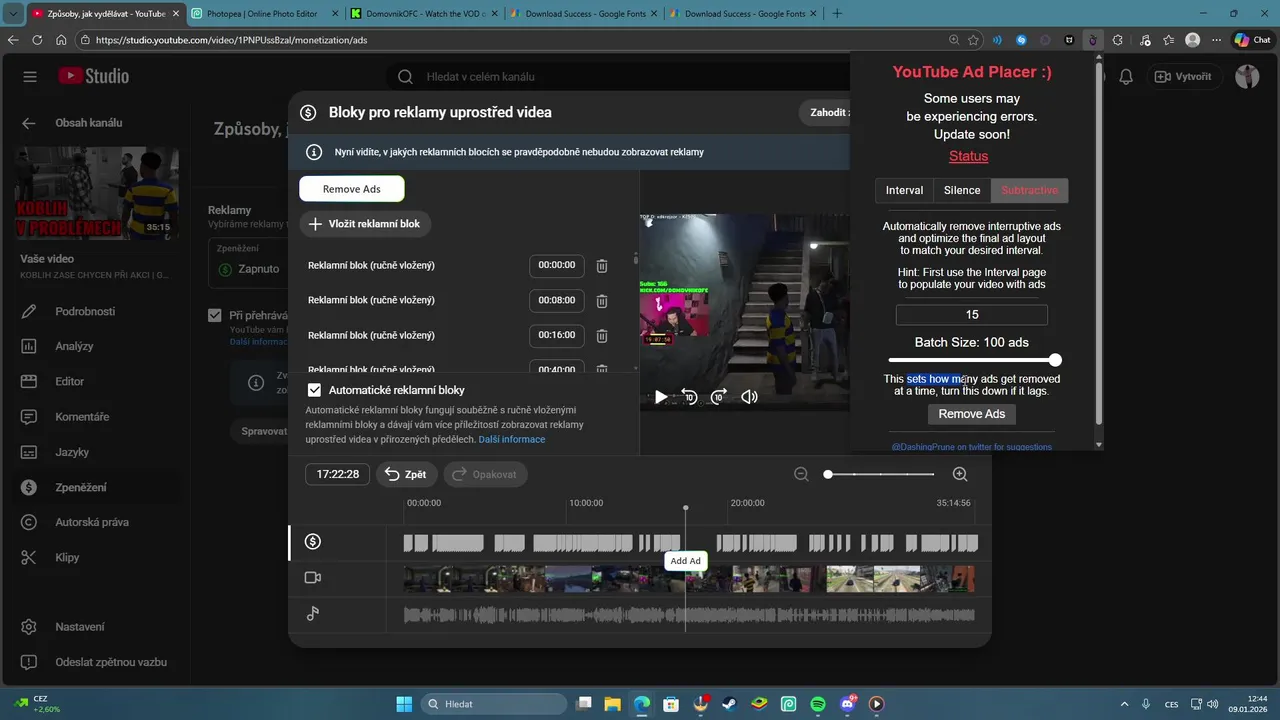This screenshot has width=1280, height=720.
Task: Open the video thumbnail KOBLIH V PROBLÉMECH
Action: point(97,193)
